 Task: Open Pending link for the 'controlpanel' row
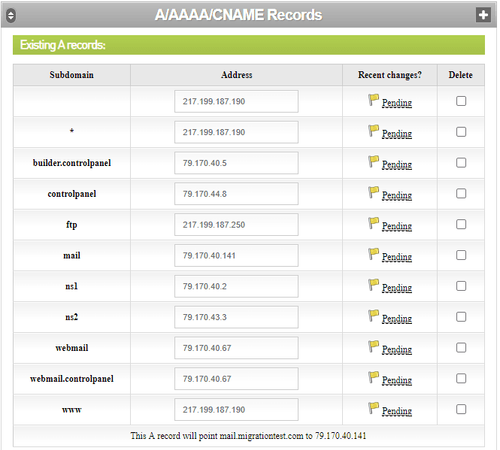(x=397, y=195)
